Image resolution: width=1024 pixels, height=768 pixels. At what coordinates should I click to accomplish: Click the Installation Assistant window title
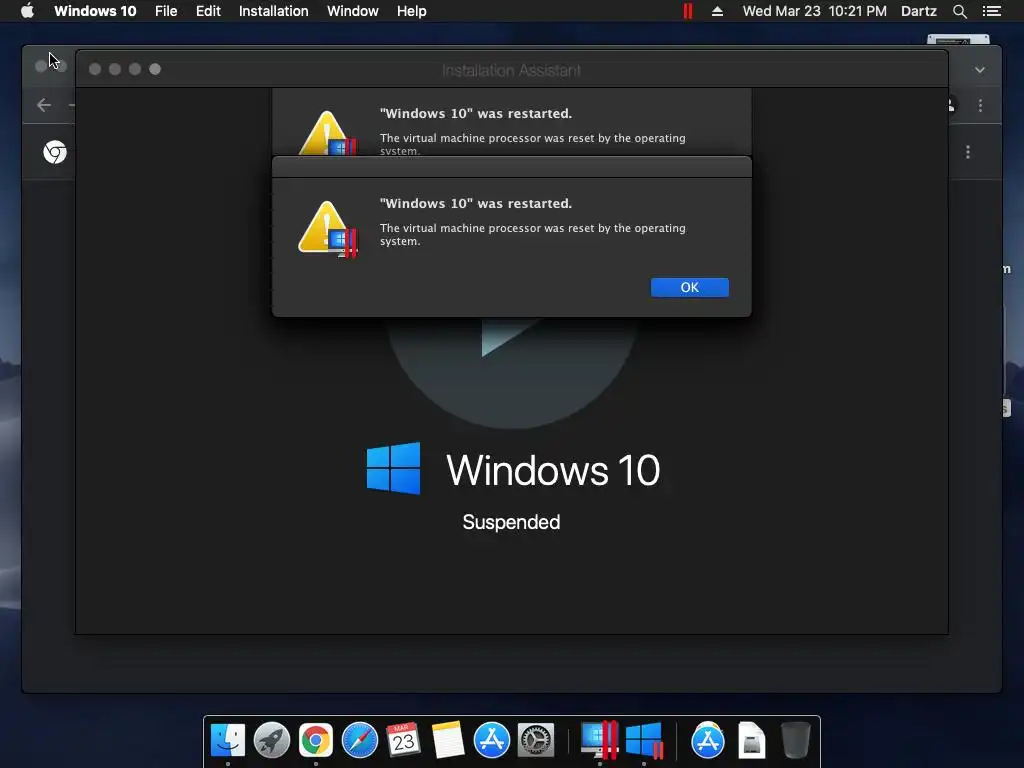point(511,70)
